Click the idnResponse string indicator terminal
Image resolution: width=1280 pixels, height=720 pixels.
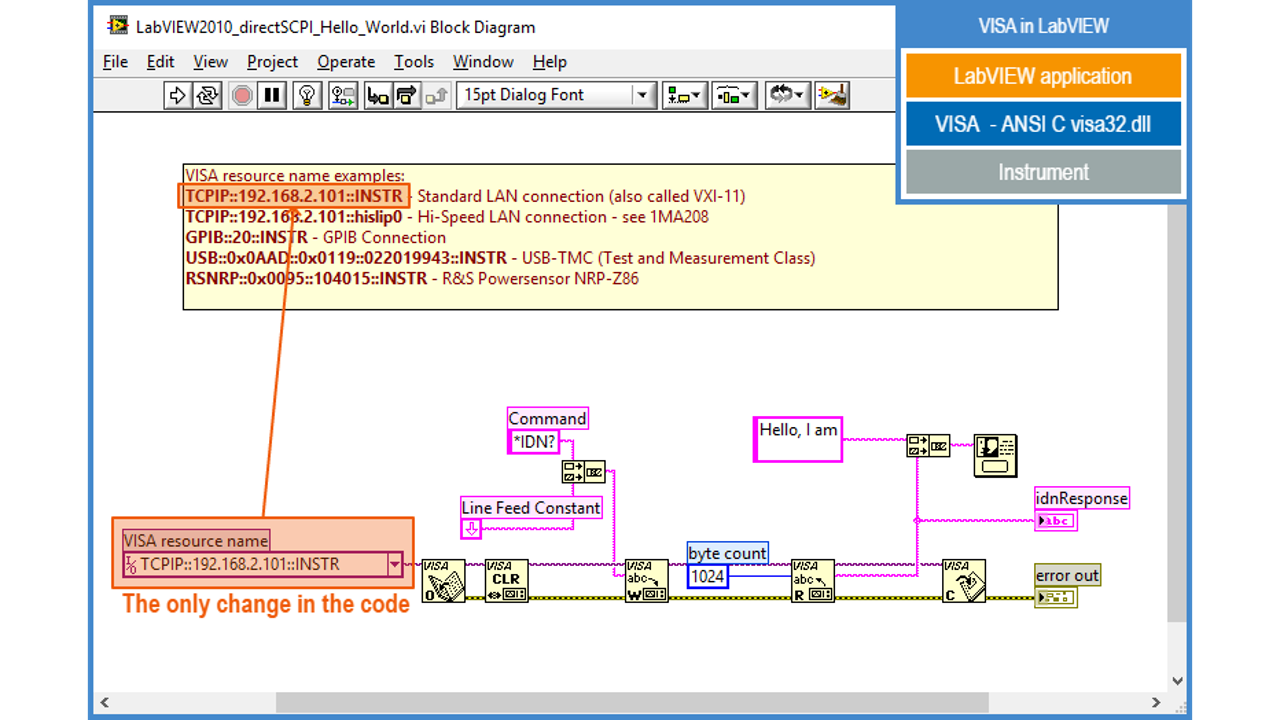click(x=1056, y=520)
